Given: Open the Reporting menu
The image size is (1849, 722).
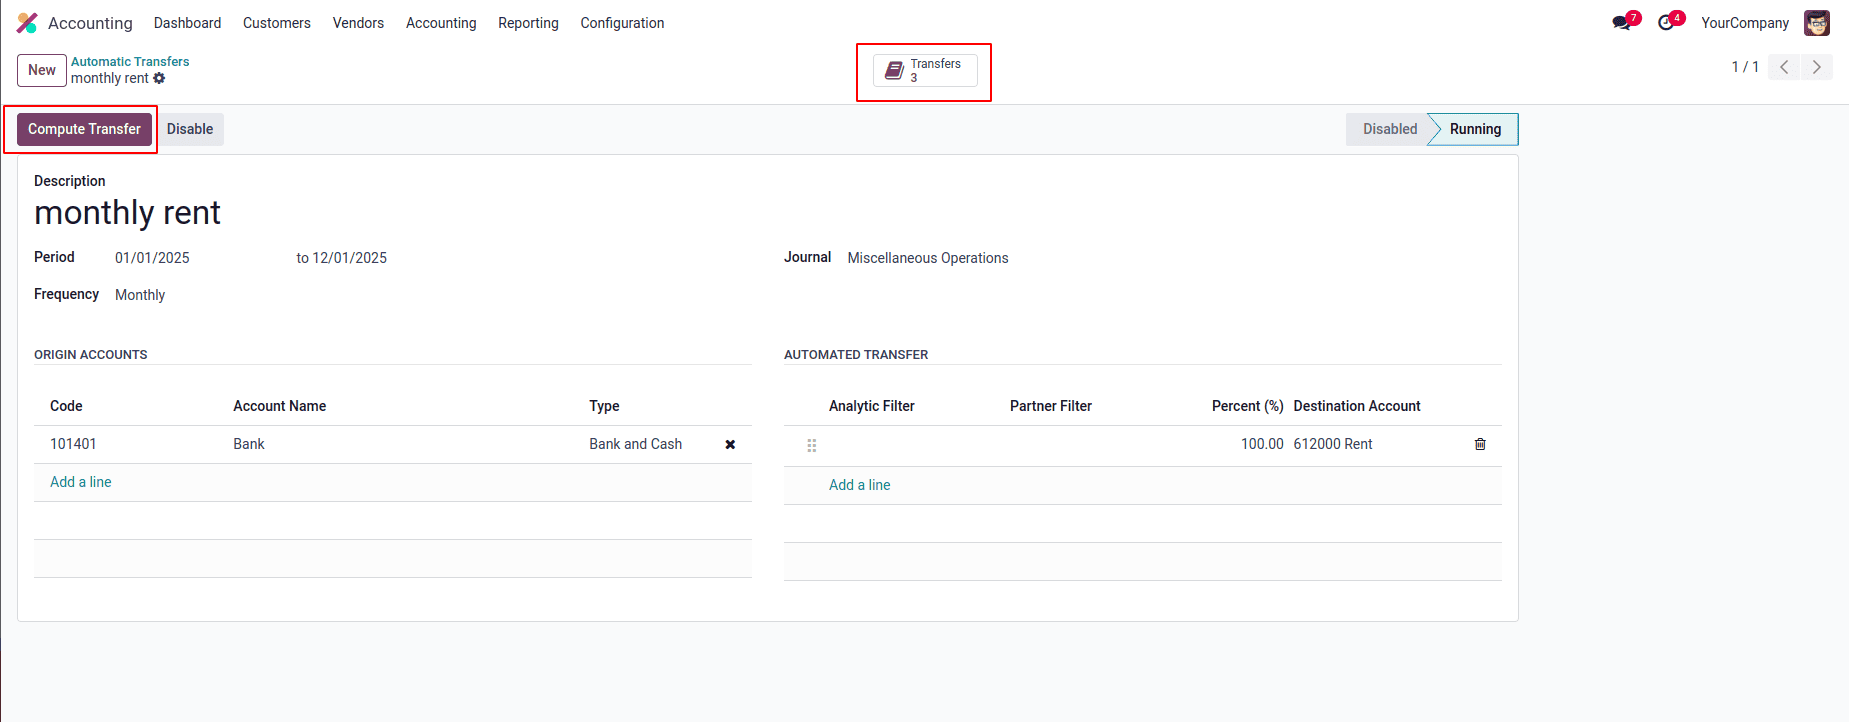Looking at the screenshot, I should 528,23.
